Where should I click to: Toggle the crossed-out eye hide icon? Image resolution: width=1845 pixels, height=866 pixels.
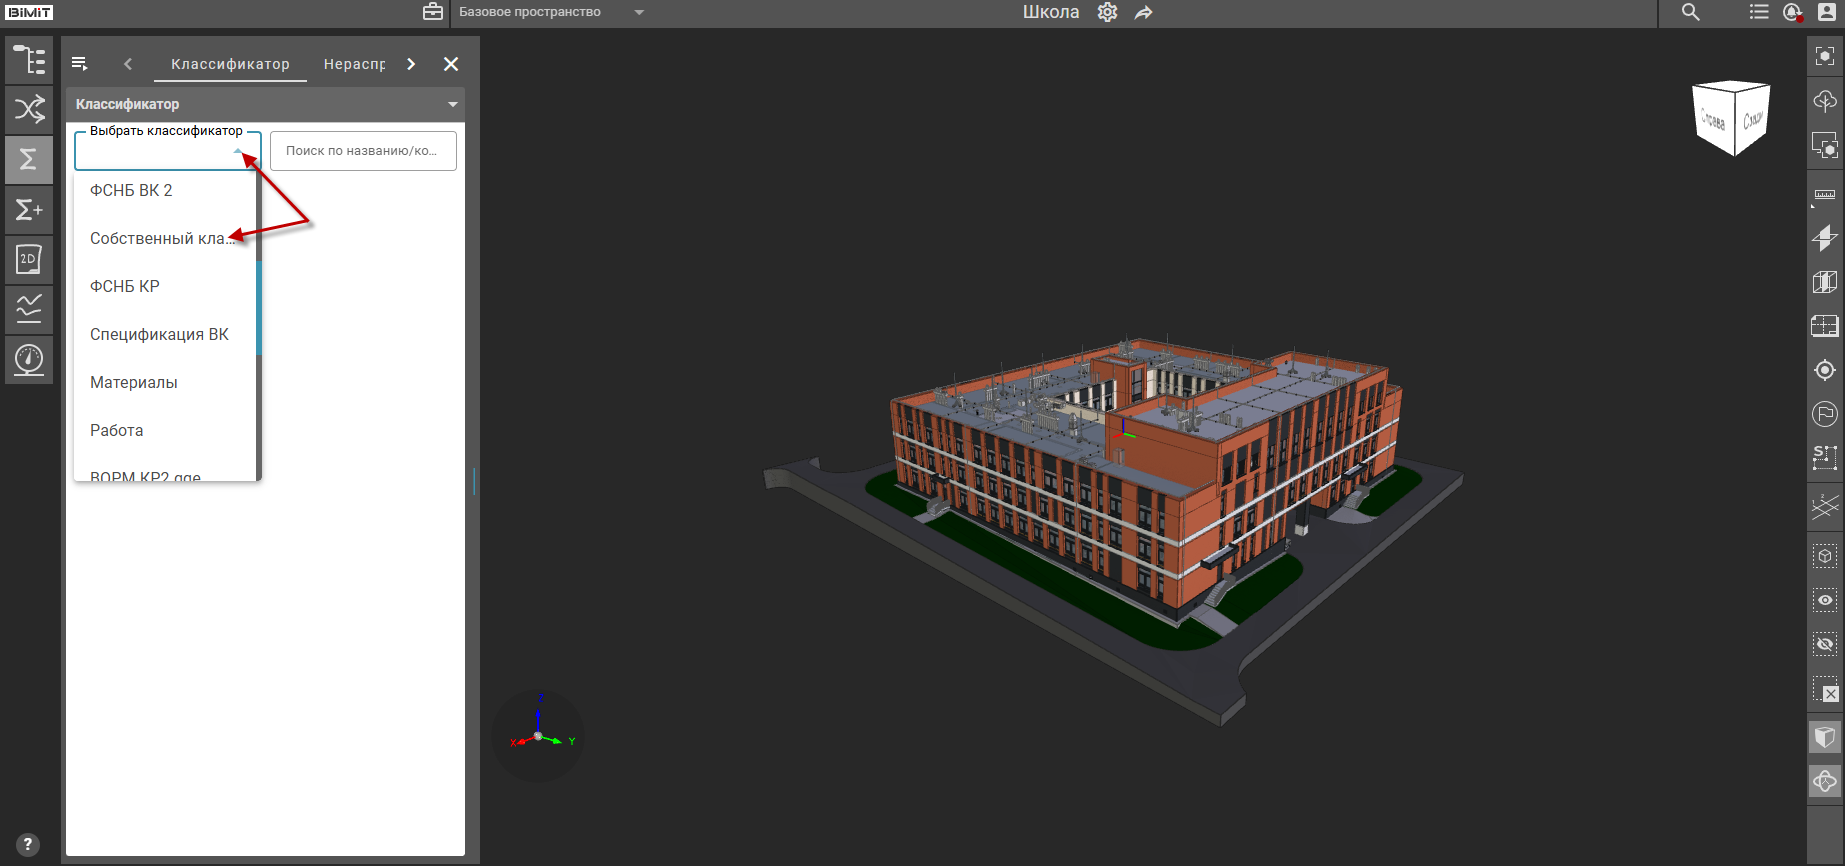click(1824, 645)
